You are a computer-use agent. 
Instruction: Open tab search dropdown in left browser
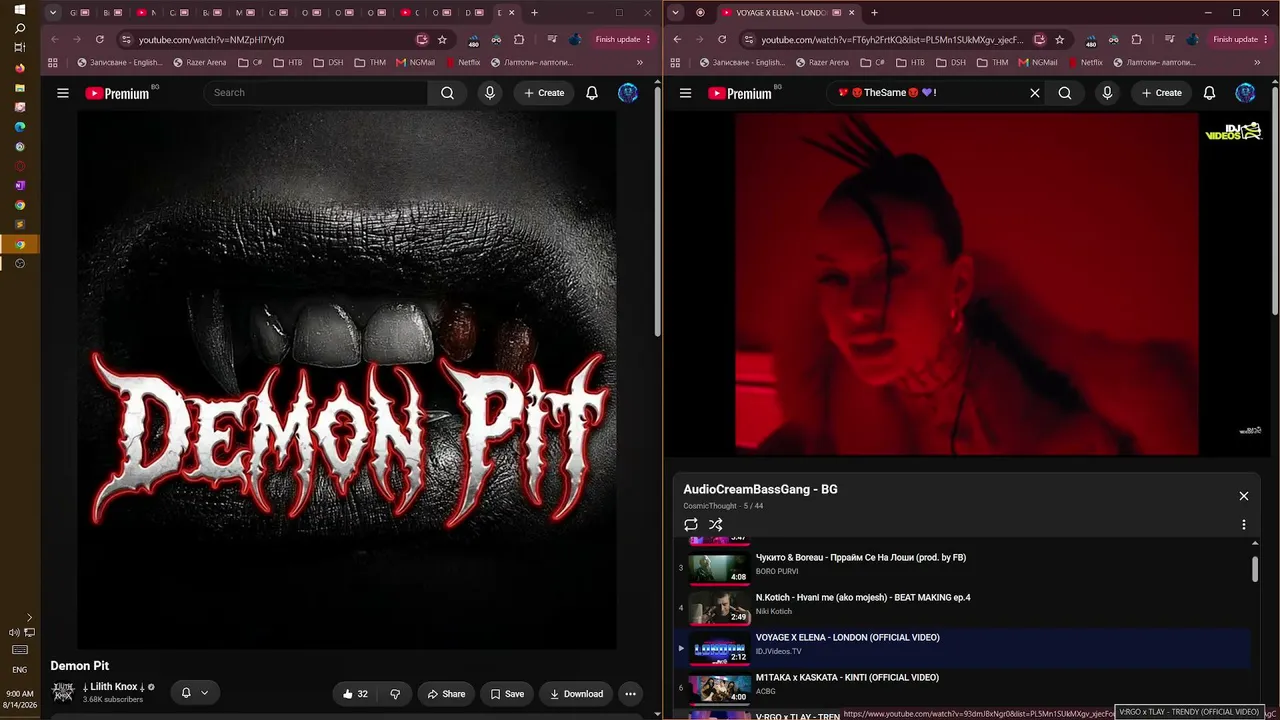[x=53, y=13]
